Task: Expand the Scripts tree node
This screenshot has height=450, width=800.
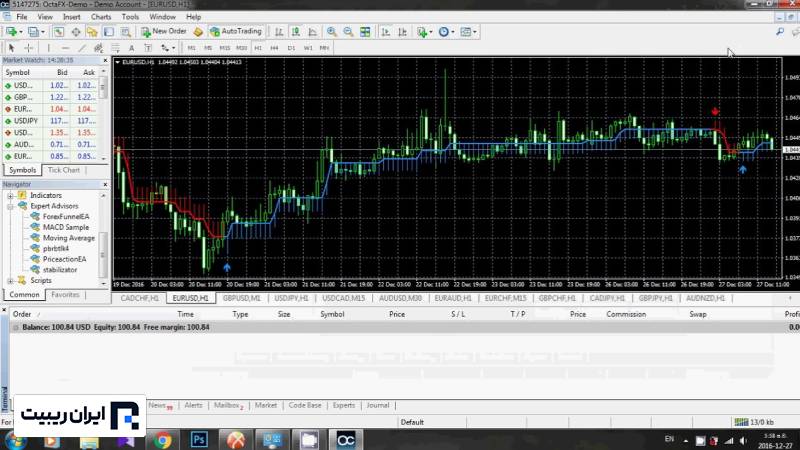Action: [x=11, y=280]
